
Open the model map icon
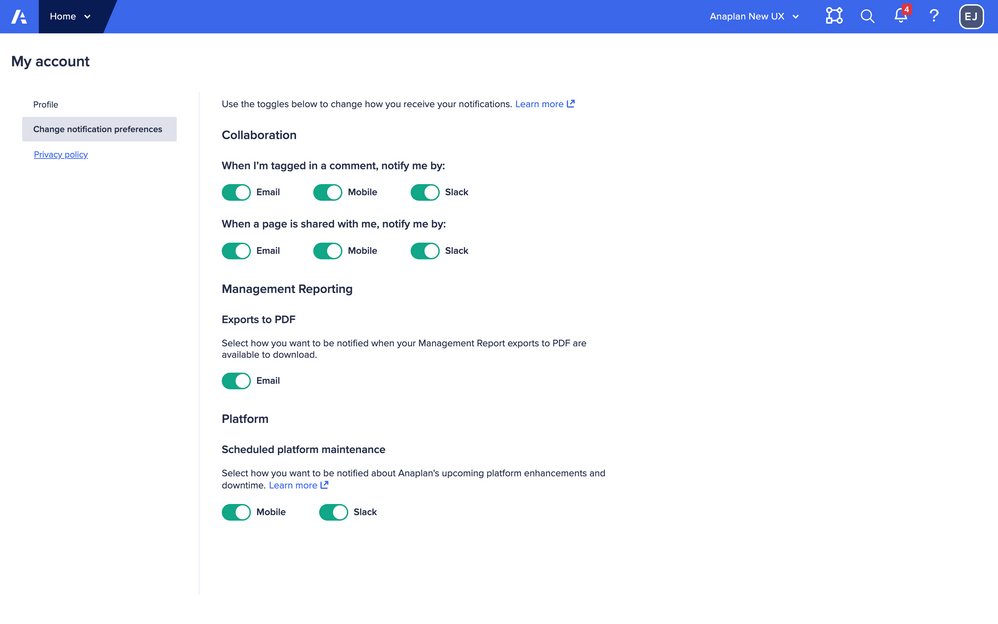834,16
